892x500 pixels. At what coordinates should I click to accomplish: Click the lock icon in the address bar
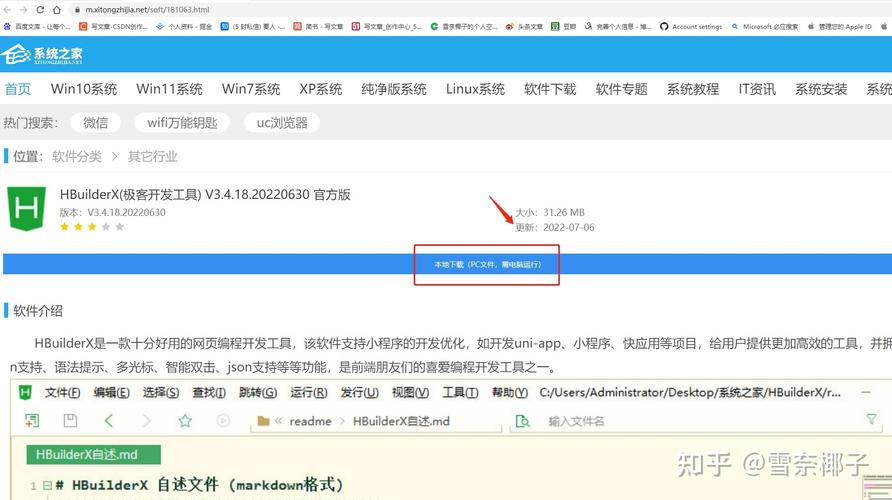click(x=77, y=10)
